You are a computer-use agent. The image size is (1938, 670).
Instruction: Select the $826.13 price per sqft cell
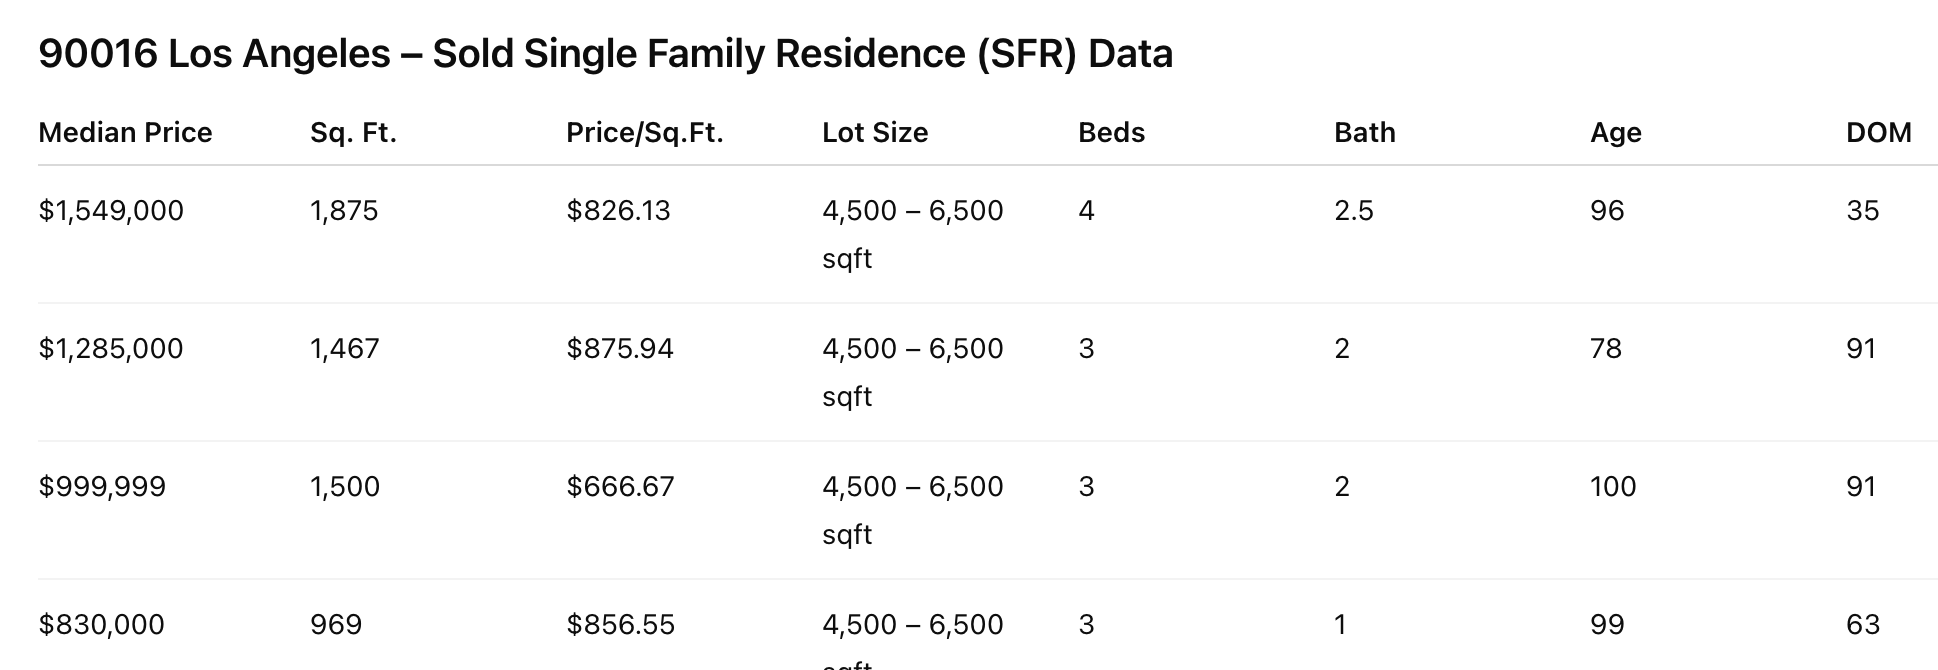point(618,211)
